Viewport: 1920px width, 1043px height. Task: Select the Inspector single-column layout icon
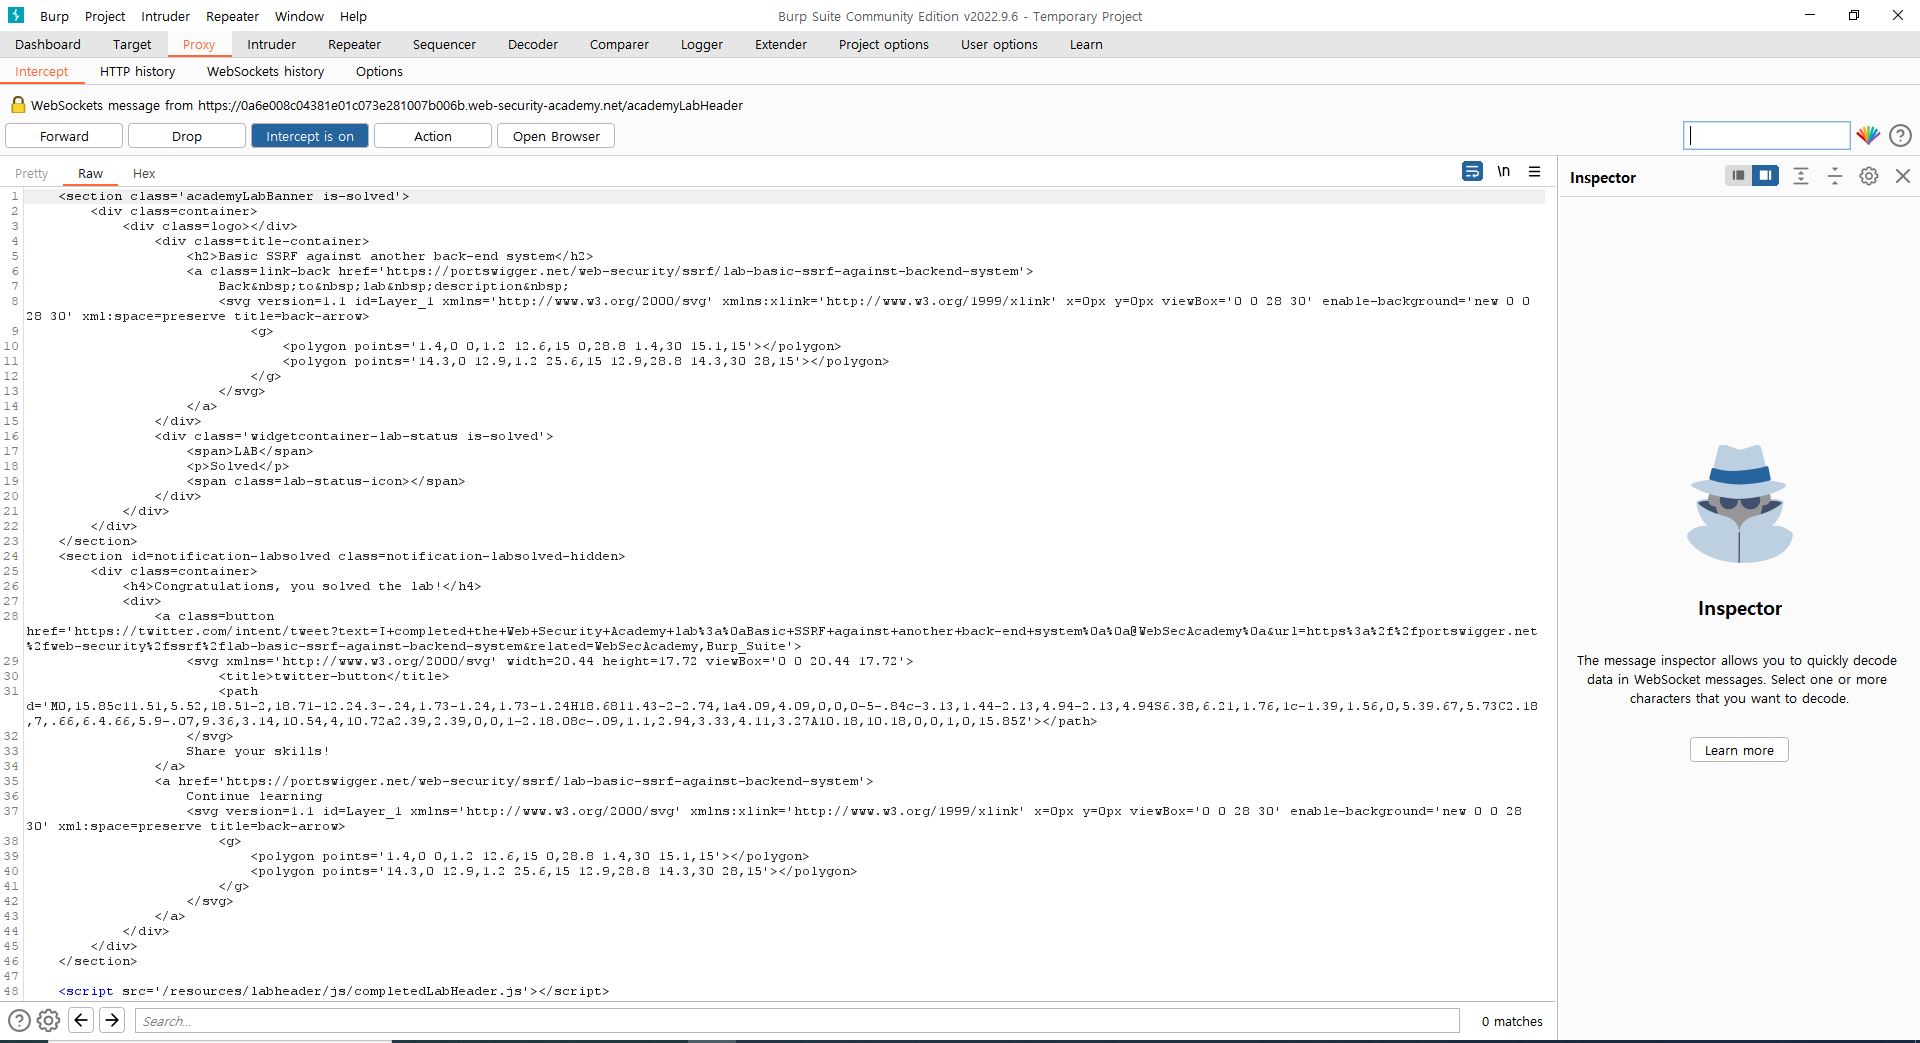click(x=1738, y=176)
